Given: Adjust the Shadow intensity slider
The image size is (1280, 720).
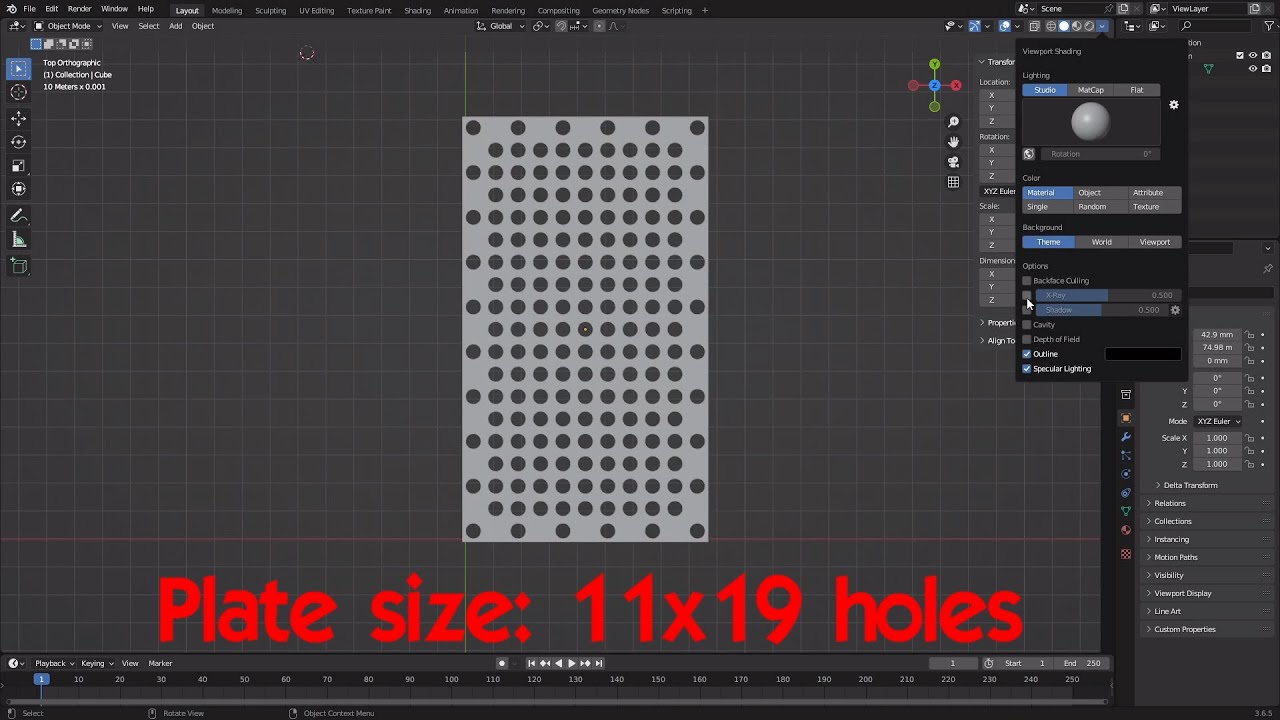Looking at the screenshot, I should coord(1100,310).
